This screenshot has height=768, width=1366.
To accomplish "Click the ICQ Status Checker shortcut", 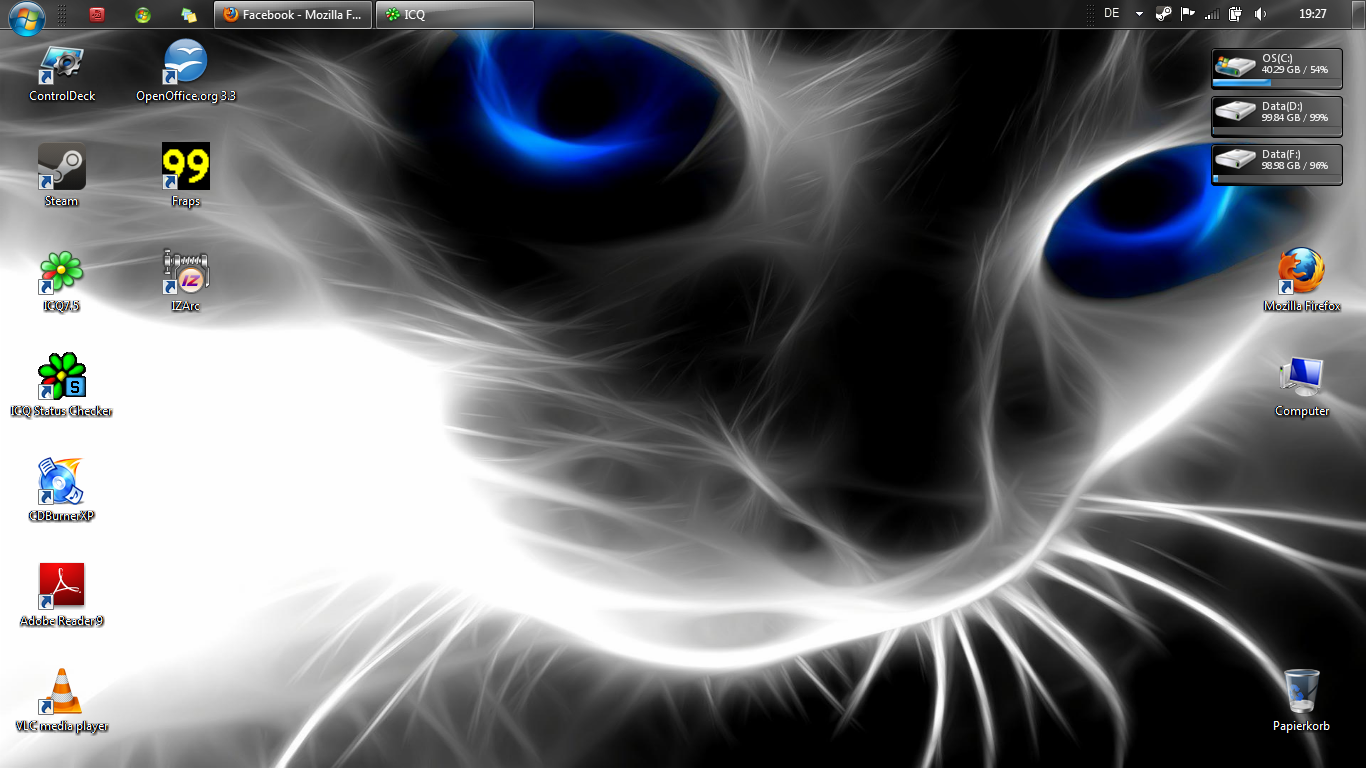I will point(62,378).
